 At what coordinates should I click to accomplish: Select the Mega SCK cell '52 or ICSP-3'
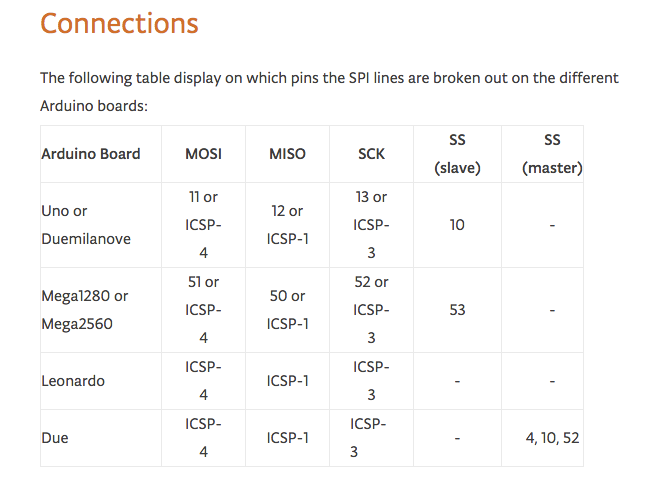(371, 310)
